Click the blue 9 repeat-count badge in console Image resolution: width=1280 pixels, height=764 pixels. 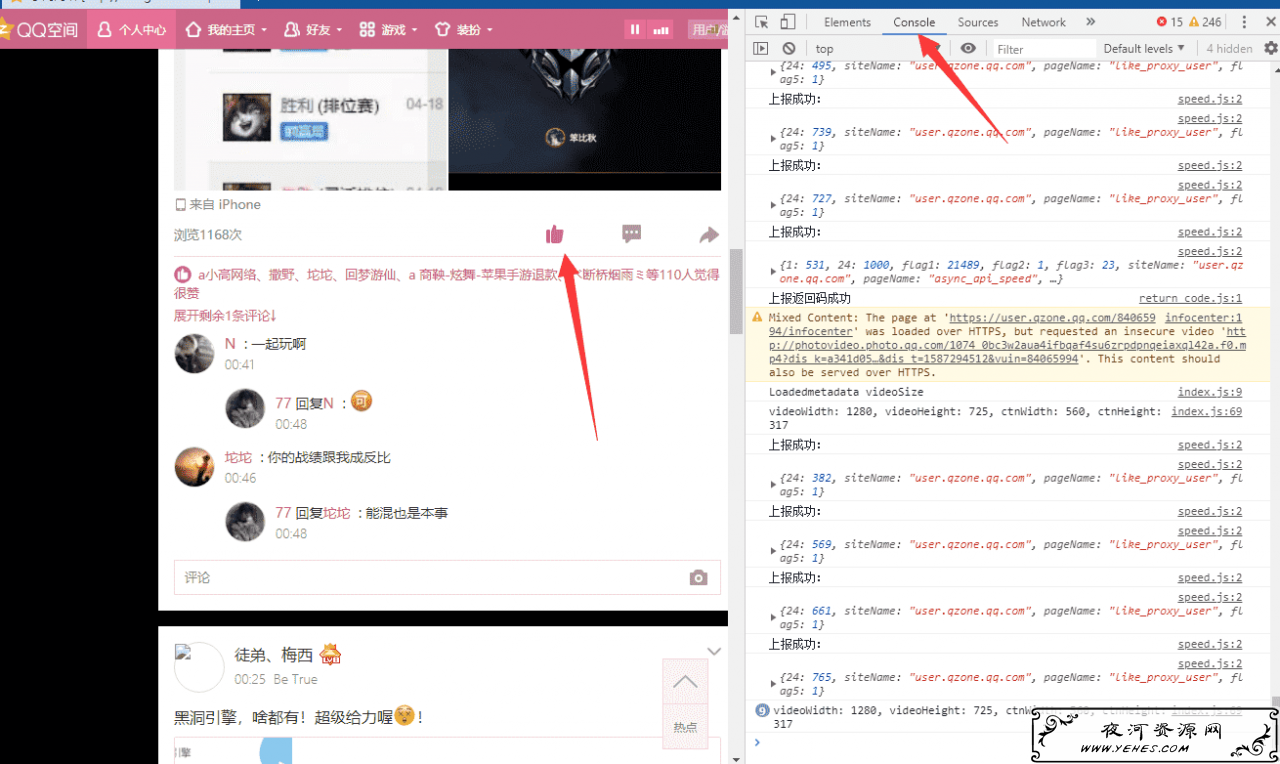coord(762,711)
